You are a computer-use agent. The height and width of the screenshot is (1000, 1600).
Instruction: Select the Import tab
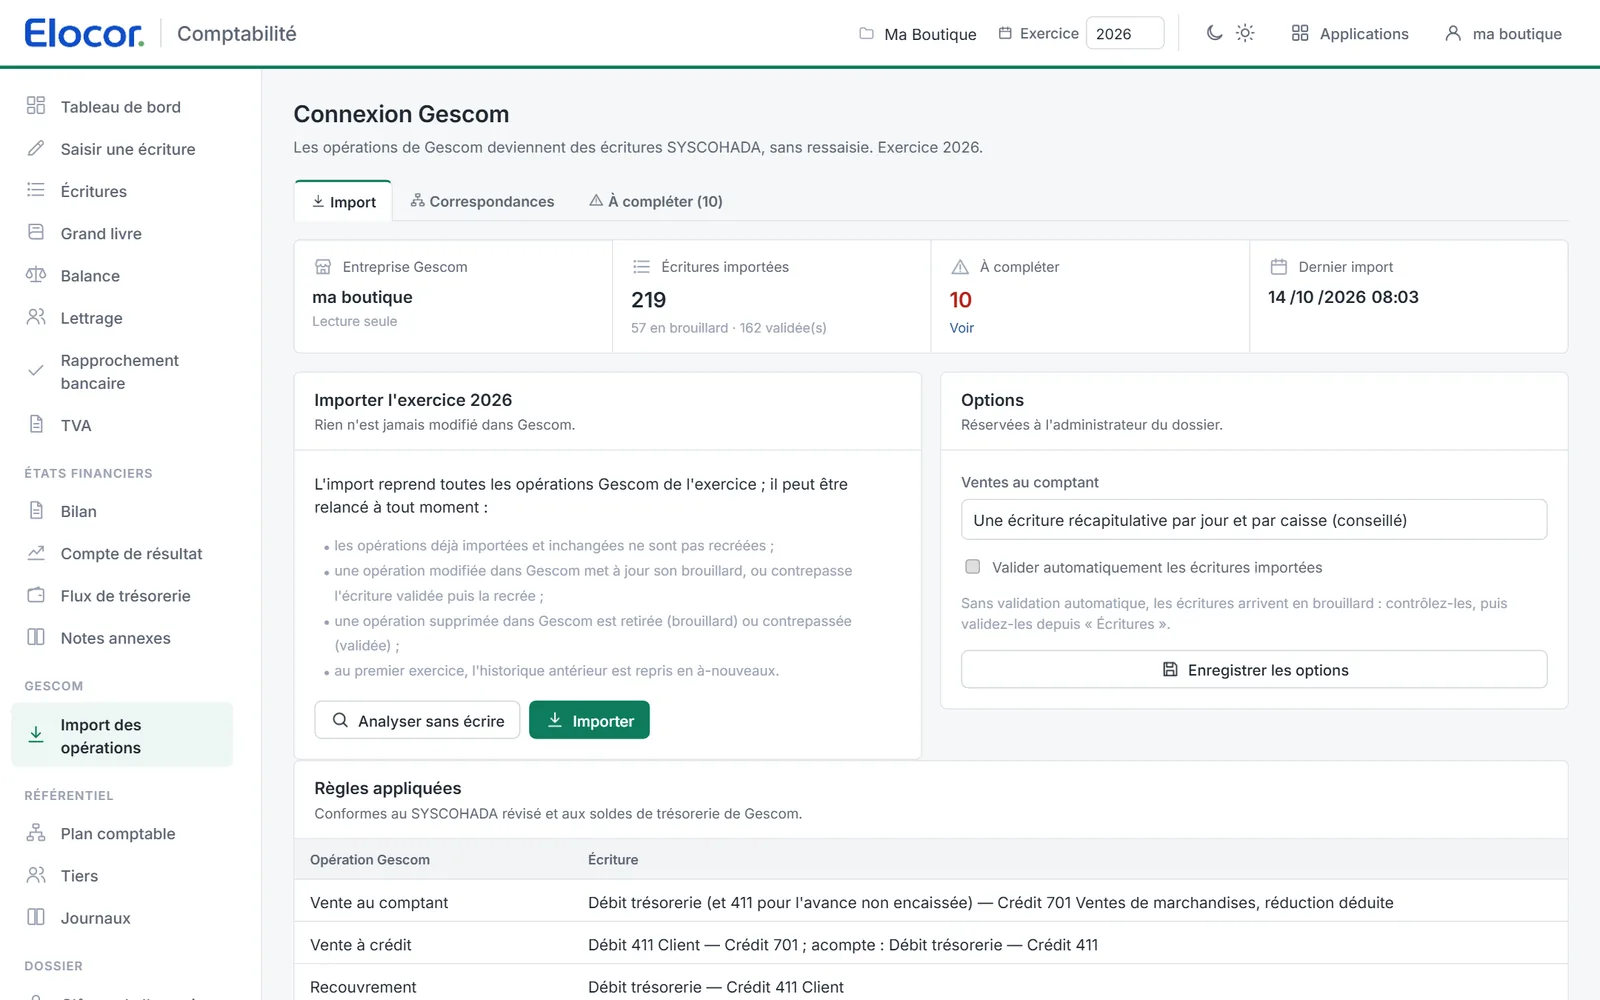click(x=343, y=201)
